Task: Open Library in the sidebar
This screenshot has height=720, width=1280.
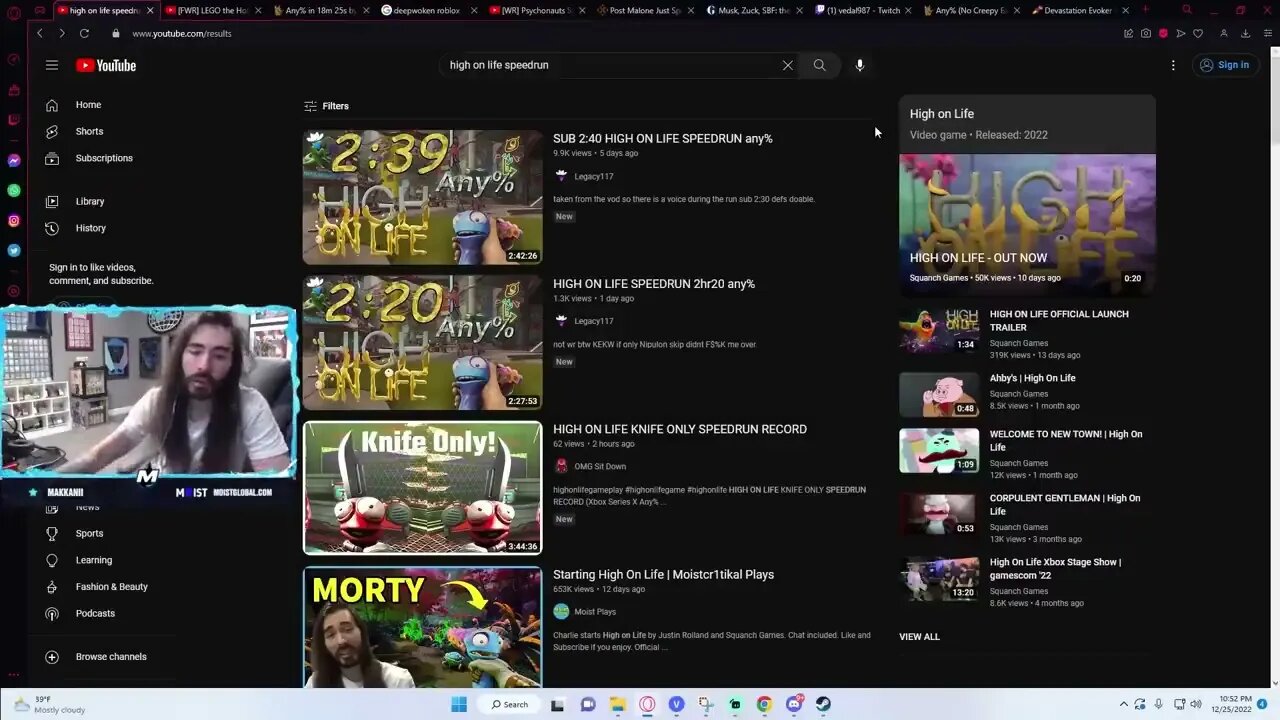Action: click(90, 201)
